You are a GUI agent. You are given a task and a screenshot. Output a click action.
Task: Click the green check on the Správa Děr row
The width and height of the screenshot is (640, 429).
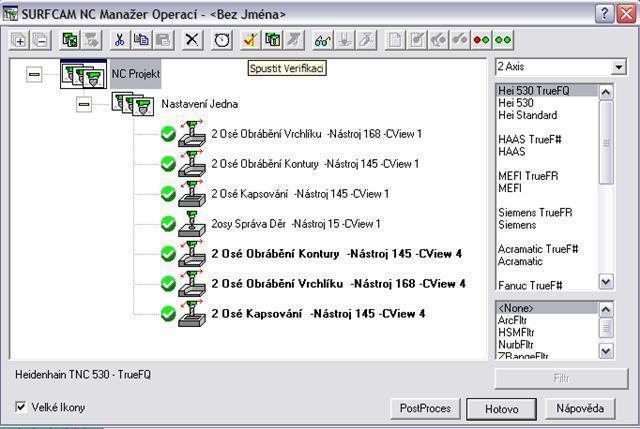(x=168, y=224)
